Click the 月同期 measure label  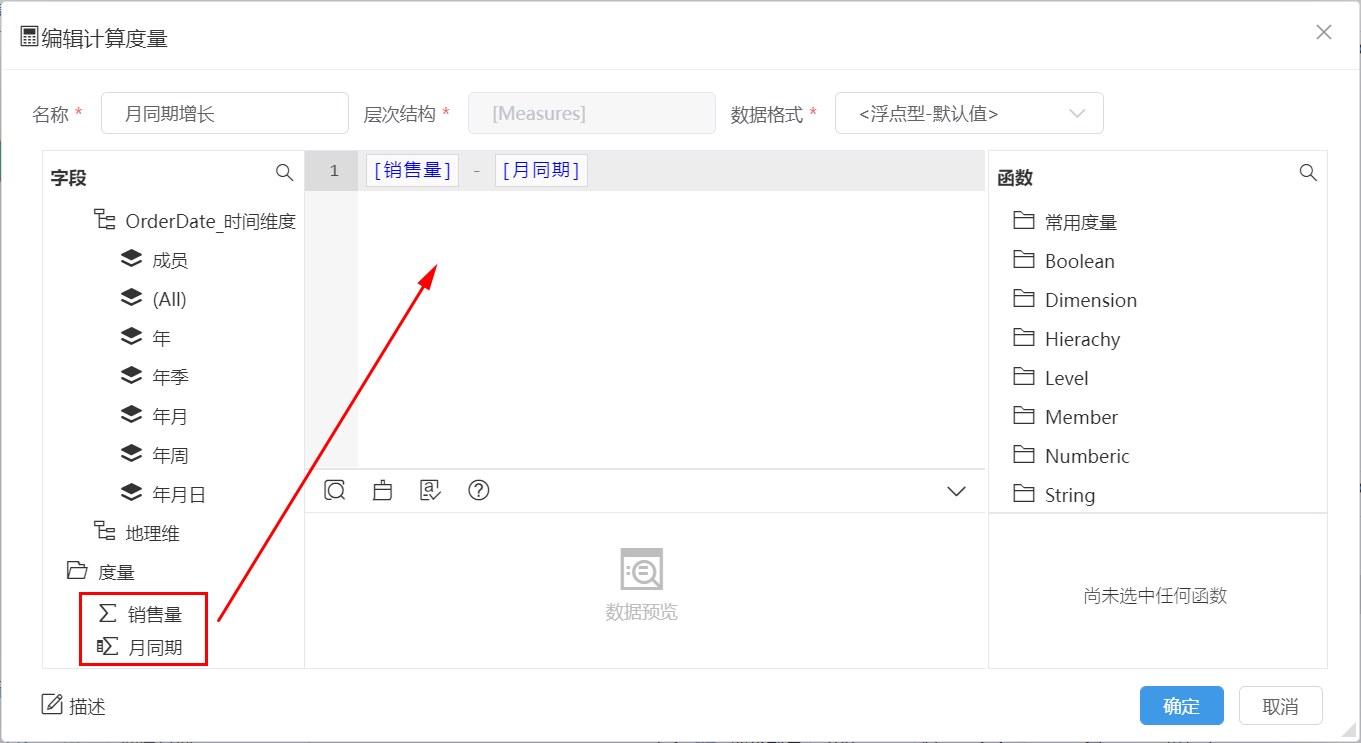click(x=155, y=648)
